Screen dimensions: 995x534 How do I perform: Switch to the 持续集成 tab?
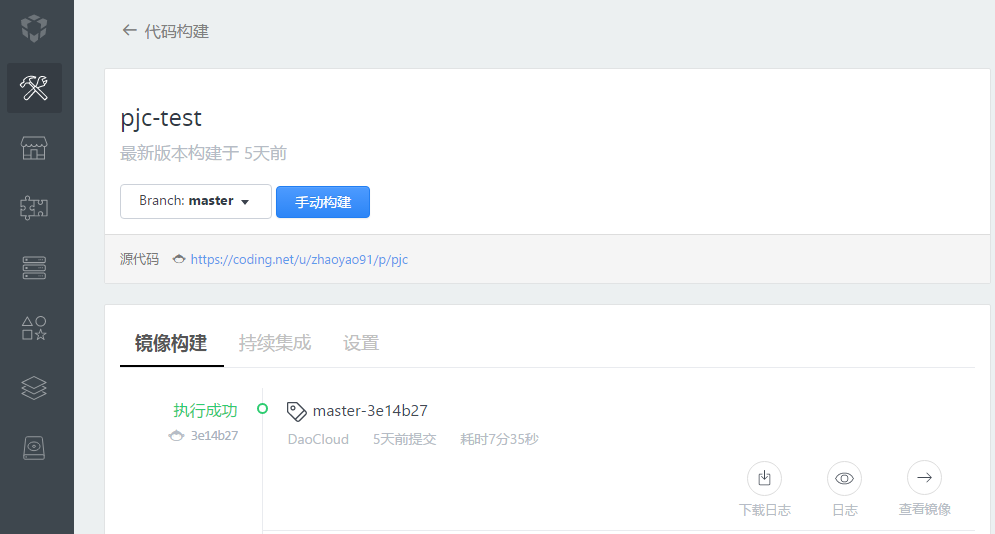[275, 343]
